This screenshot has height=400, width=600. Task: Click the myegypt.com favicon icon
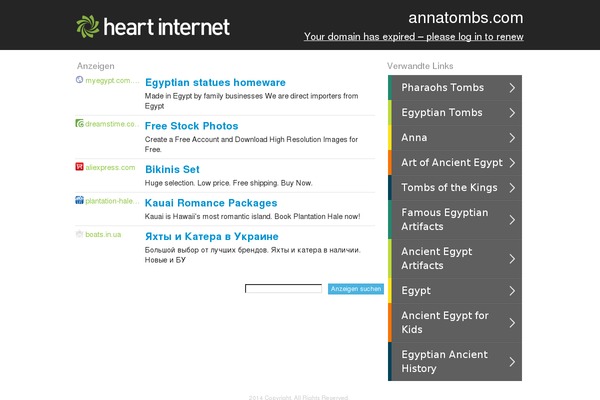pos(79,80)
